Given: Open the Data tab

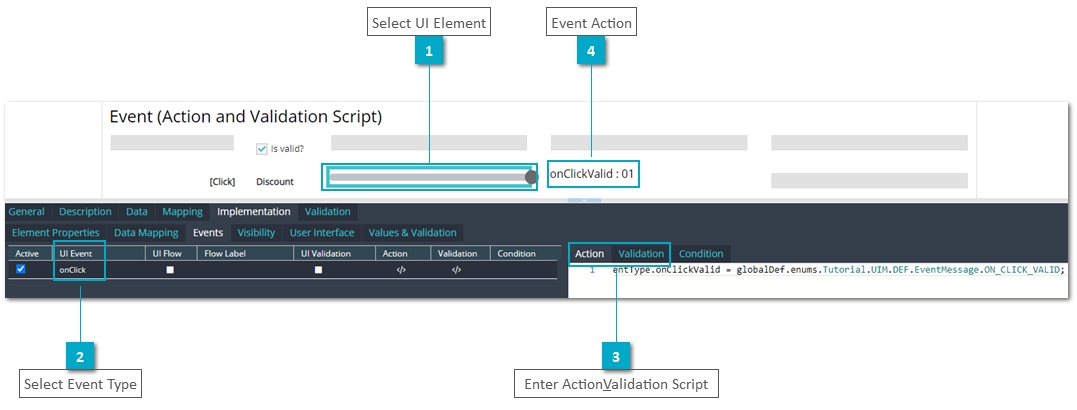Looking at the screenshot, I should coord(137,212).
